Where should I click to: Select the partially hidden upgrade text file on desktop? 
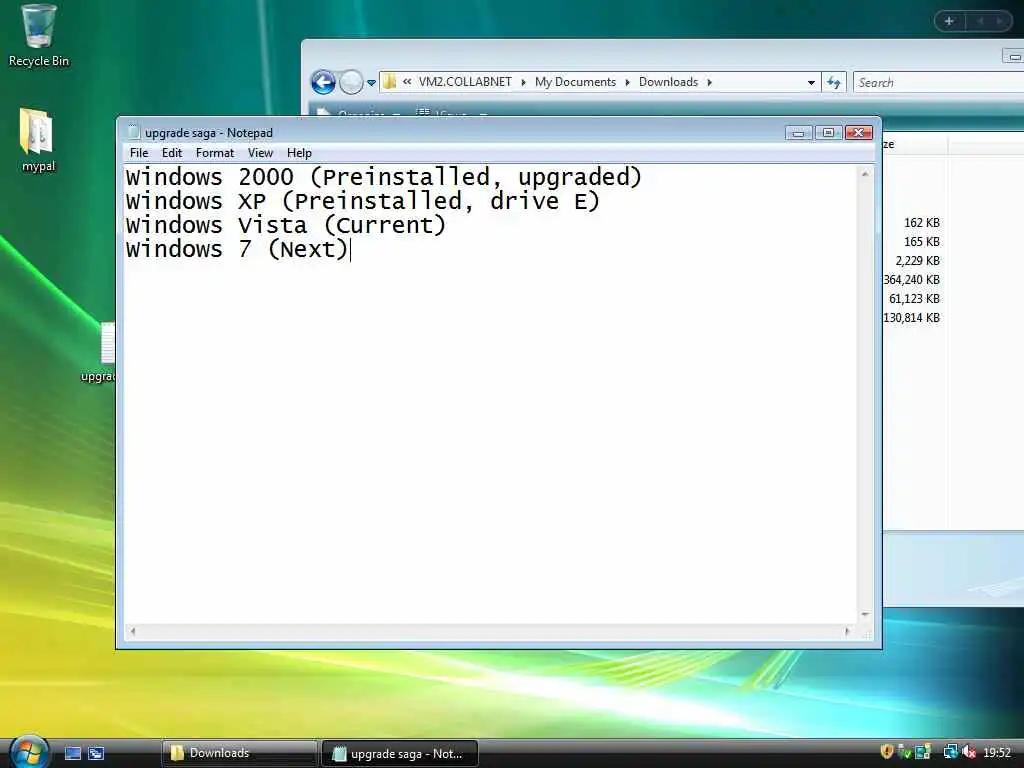[101, 351]
